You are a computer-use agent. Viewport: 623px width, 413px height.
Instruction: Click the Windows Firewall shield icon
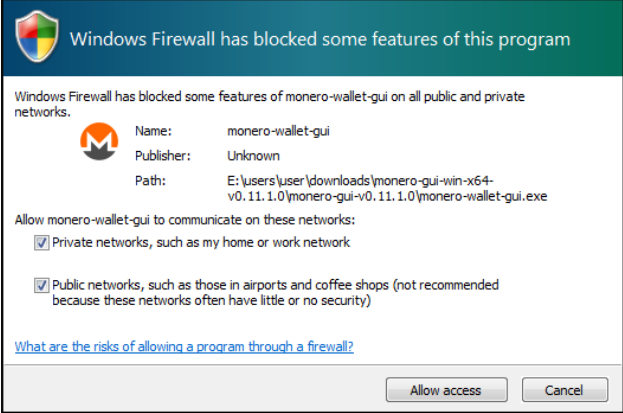(37, 39)
